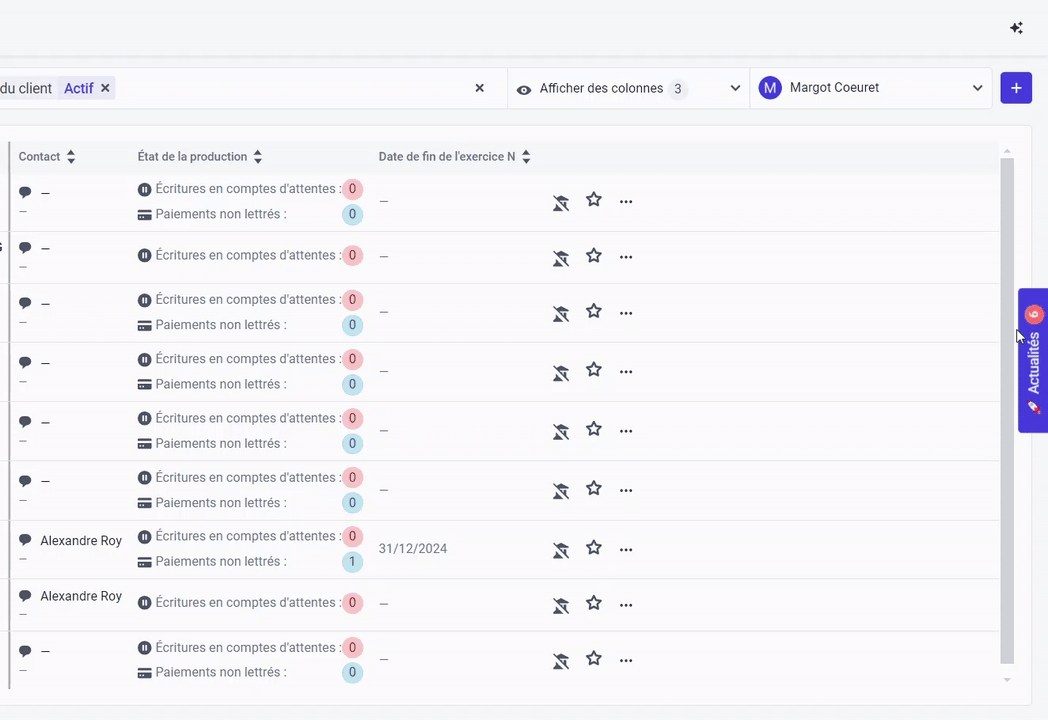Image resolution: width=1048 pixels, height=720 pixels.
Task: Click the vertical scrollbar of the table
Action: [x=1007, y=400]
